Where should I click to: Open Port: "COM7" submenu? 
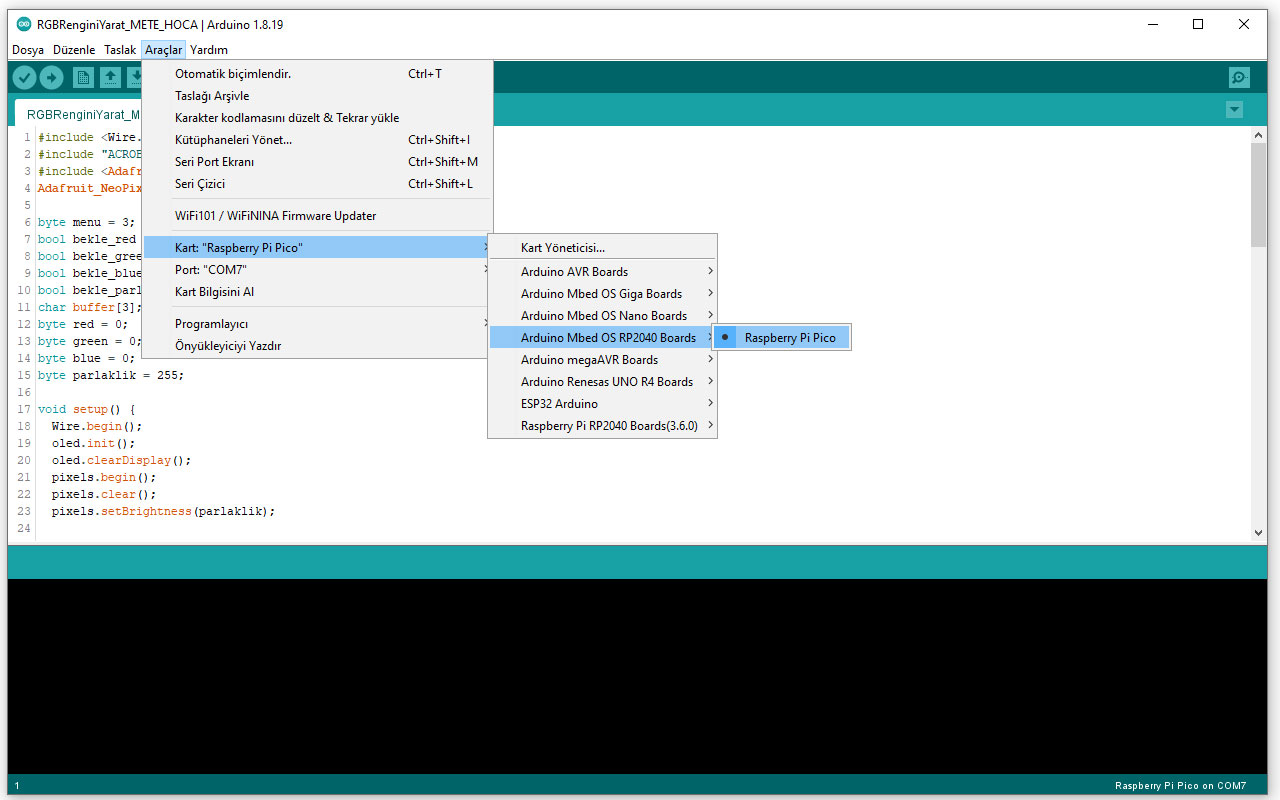coord(317,270)
